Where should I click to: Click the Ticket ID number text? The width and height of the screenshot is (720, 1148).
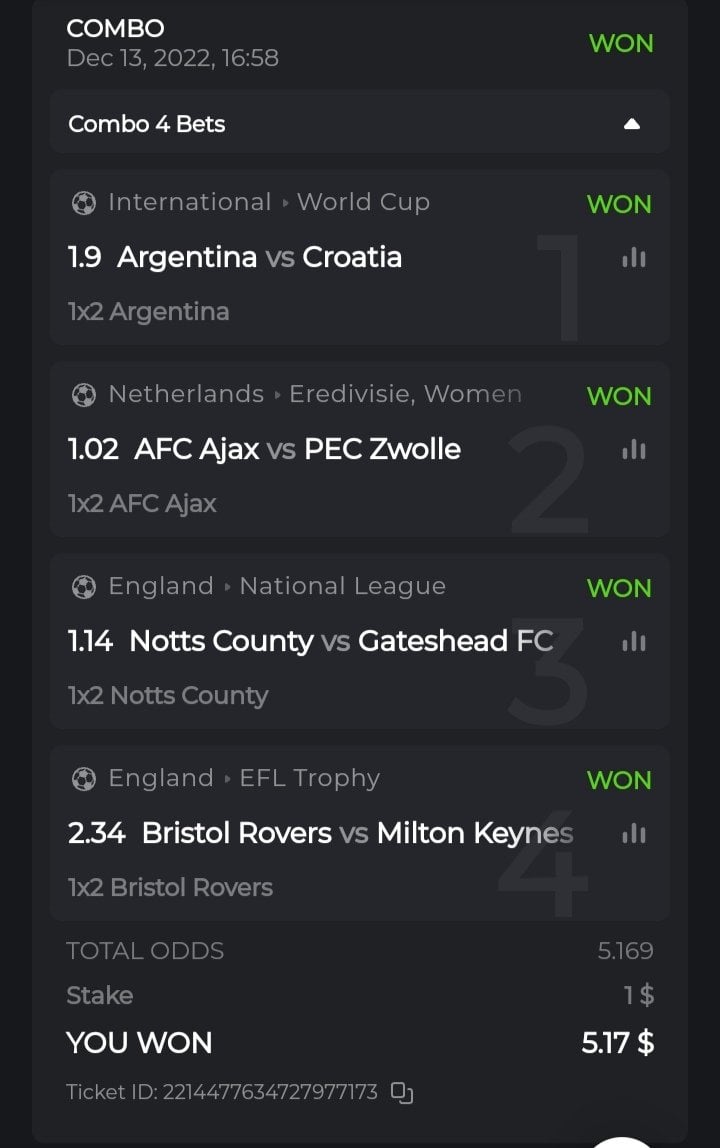268,1092
